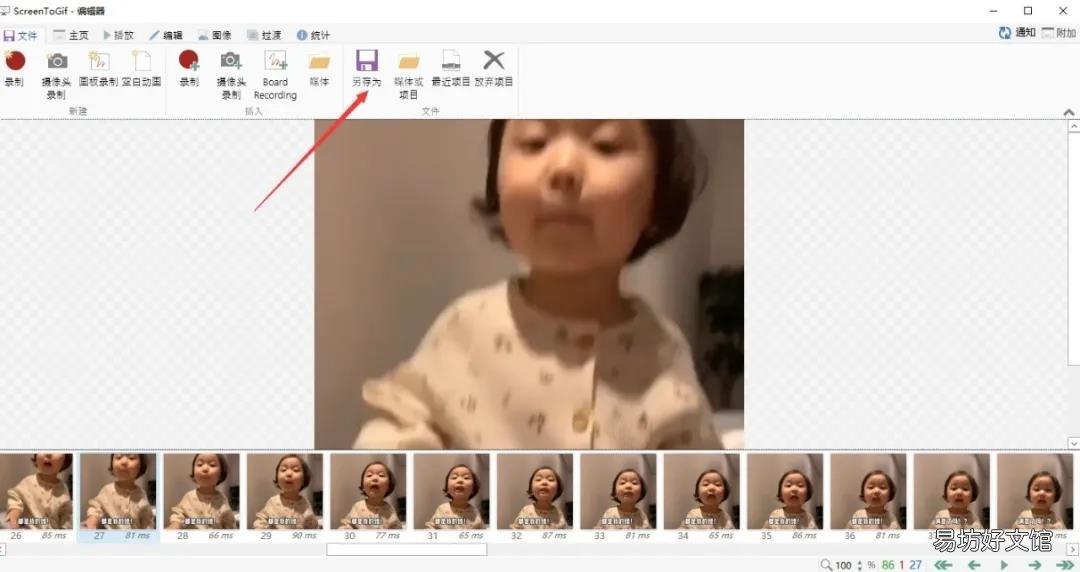This screenshot has width=1080, height=572.
Task: Open 画板录制 board recorder
Action: click(x=98, y=68)
